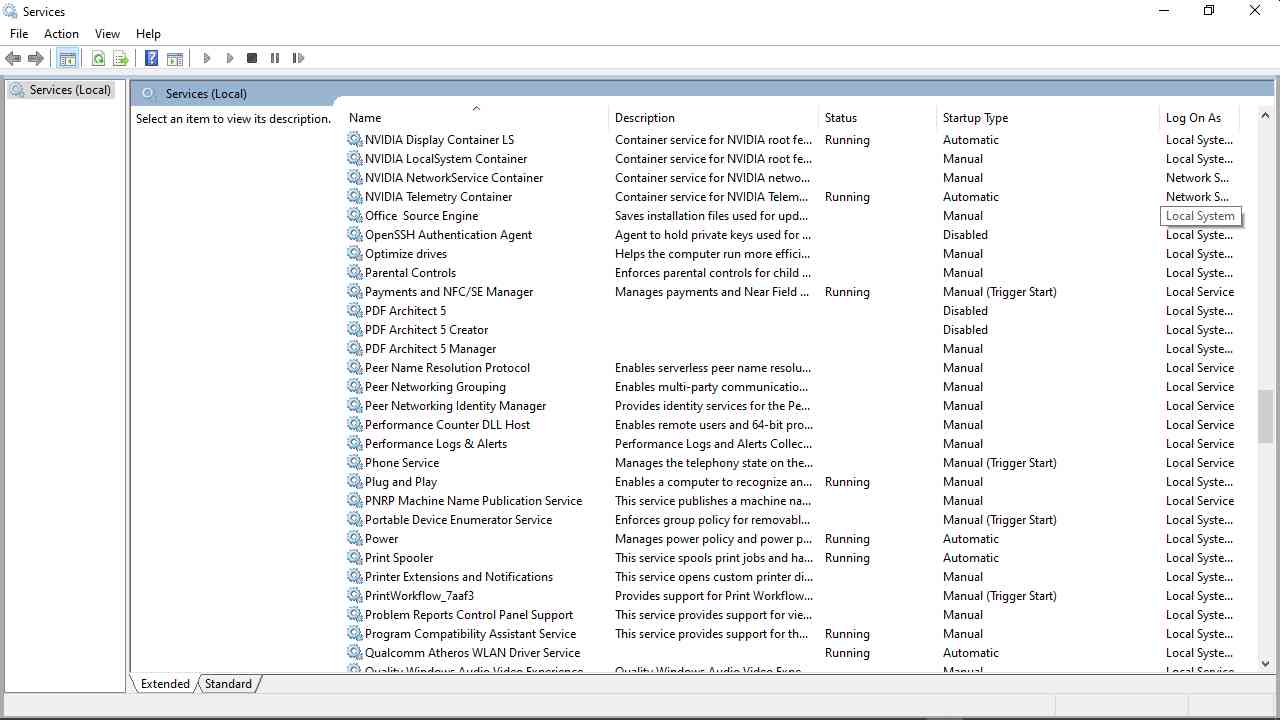
Task: Open the Help toolbar icon
Action: [x=151, y=59]
